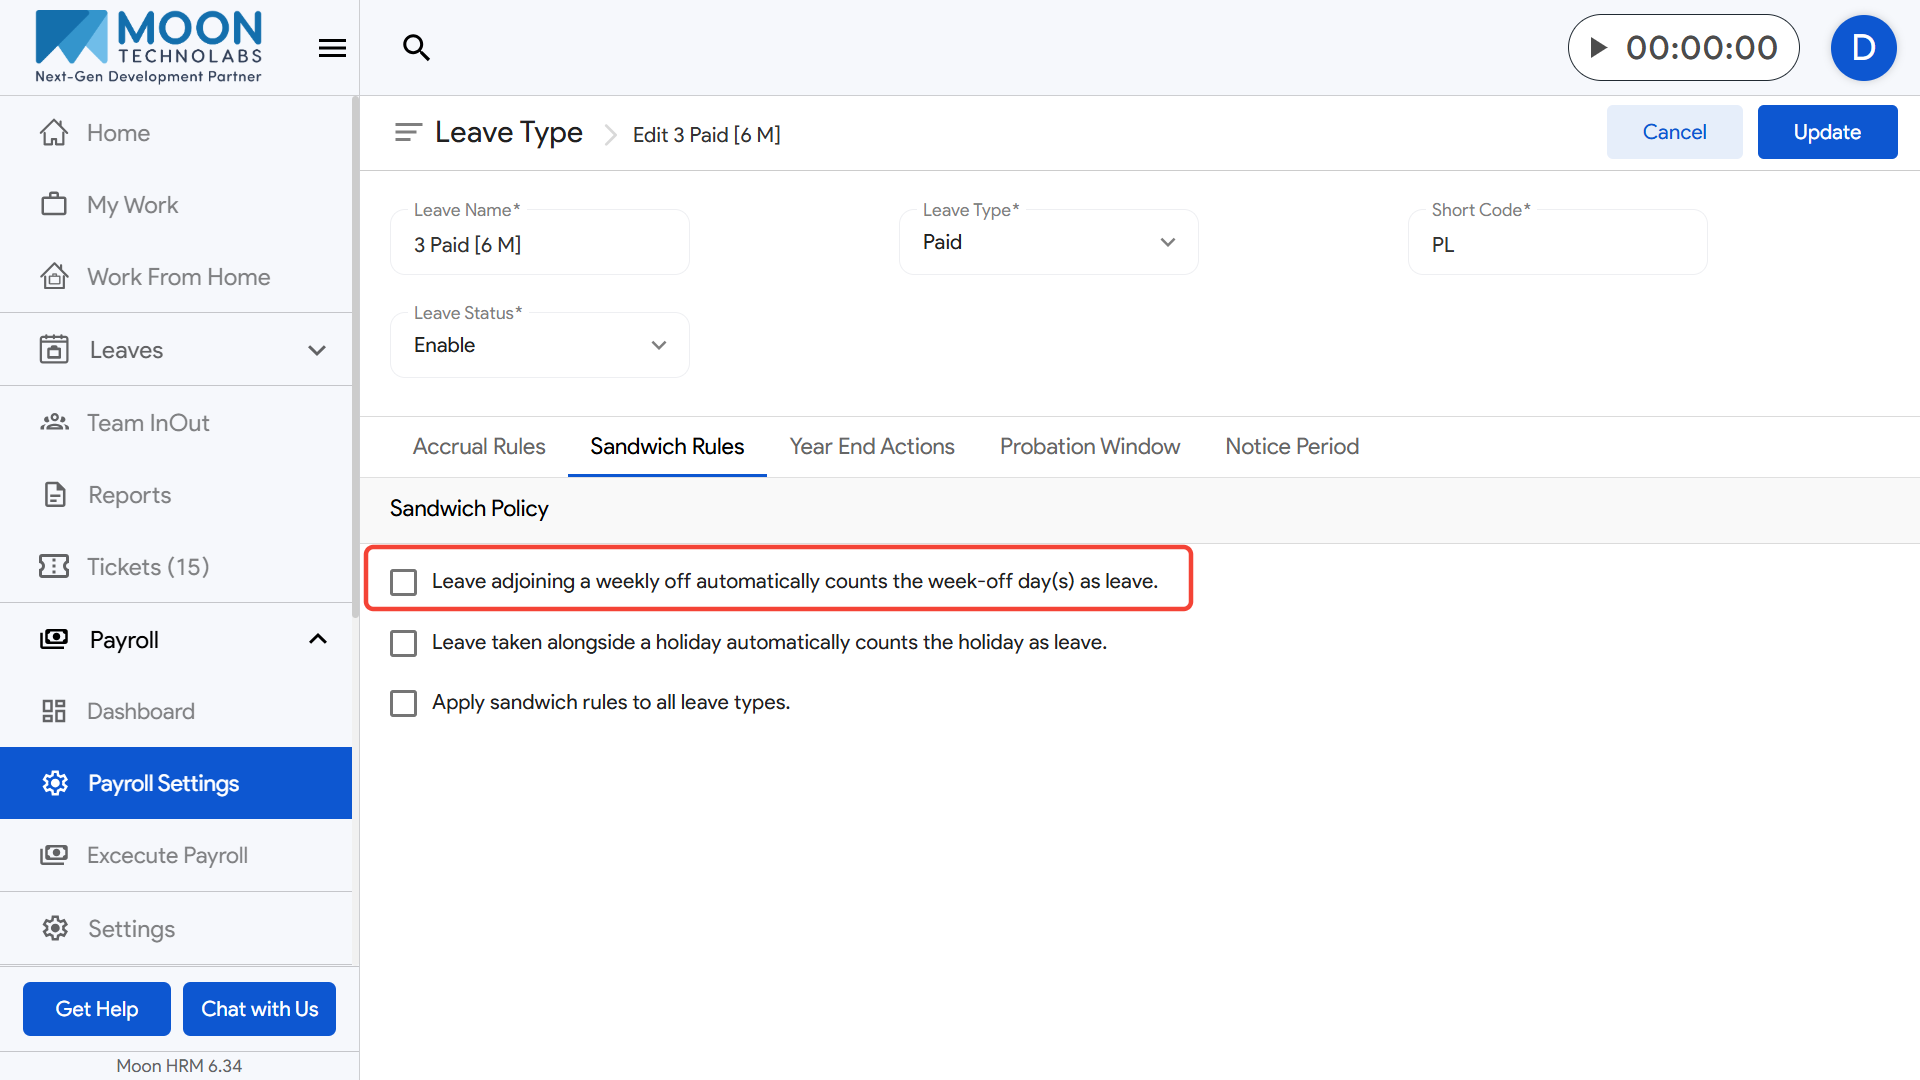Image resolution: width=1920 pixels, height=1080 pixels.
Task: Open user profile avatar D
Action: [x=1862, y=48]
